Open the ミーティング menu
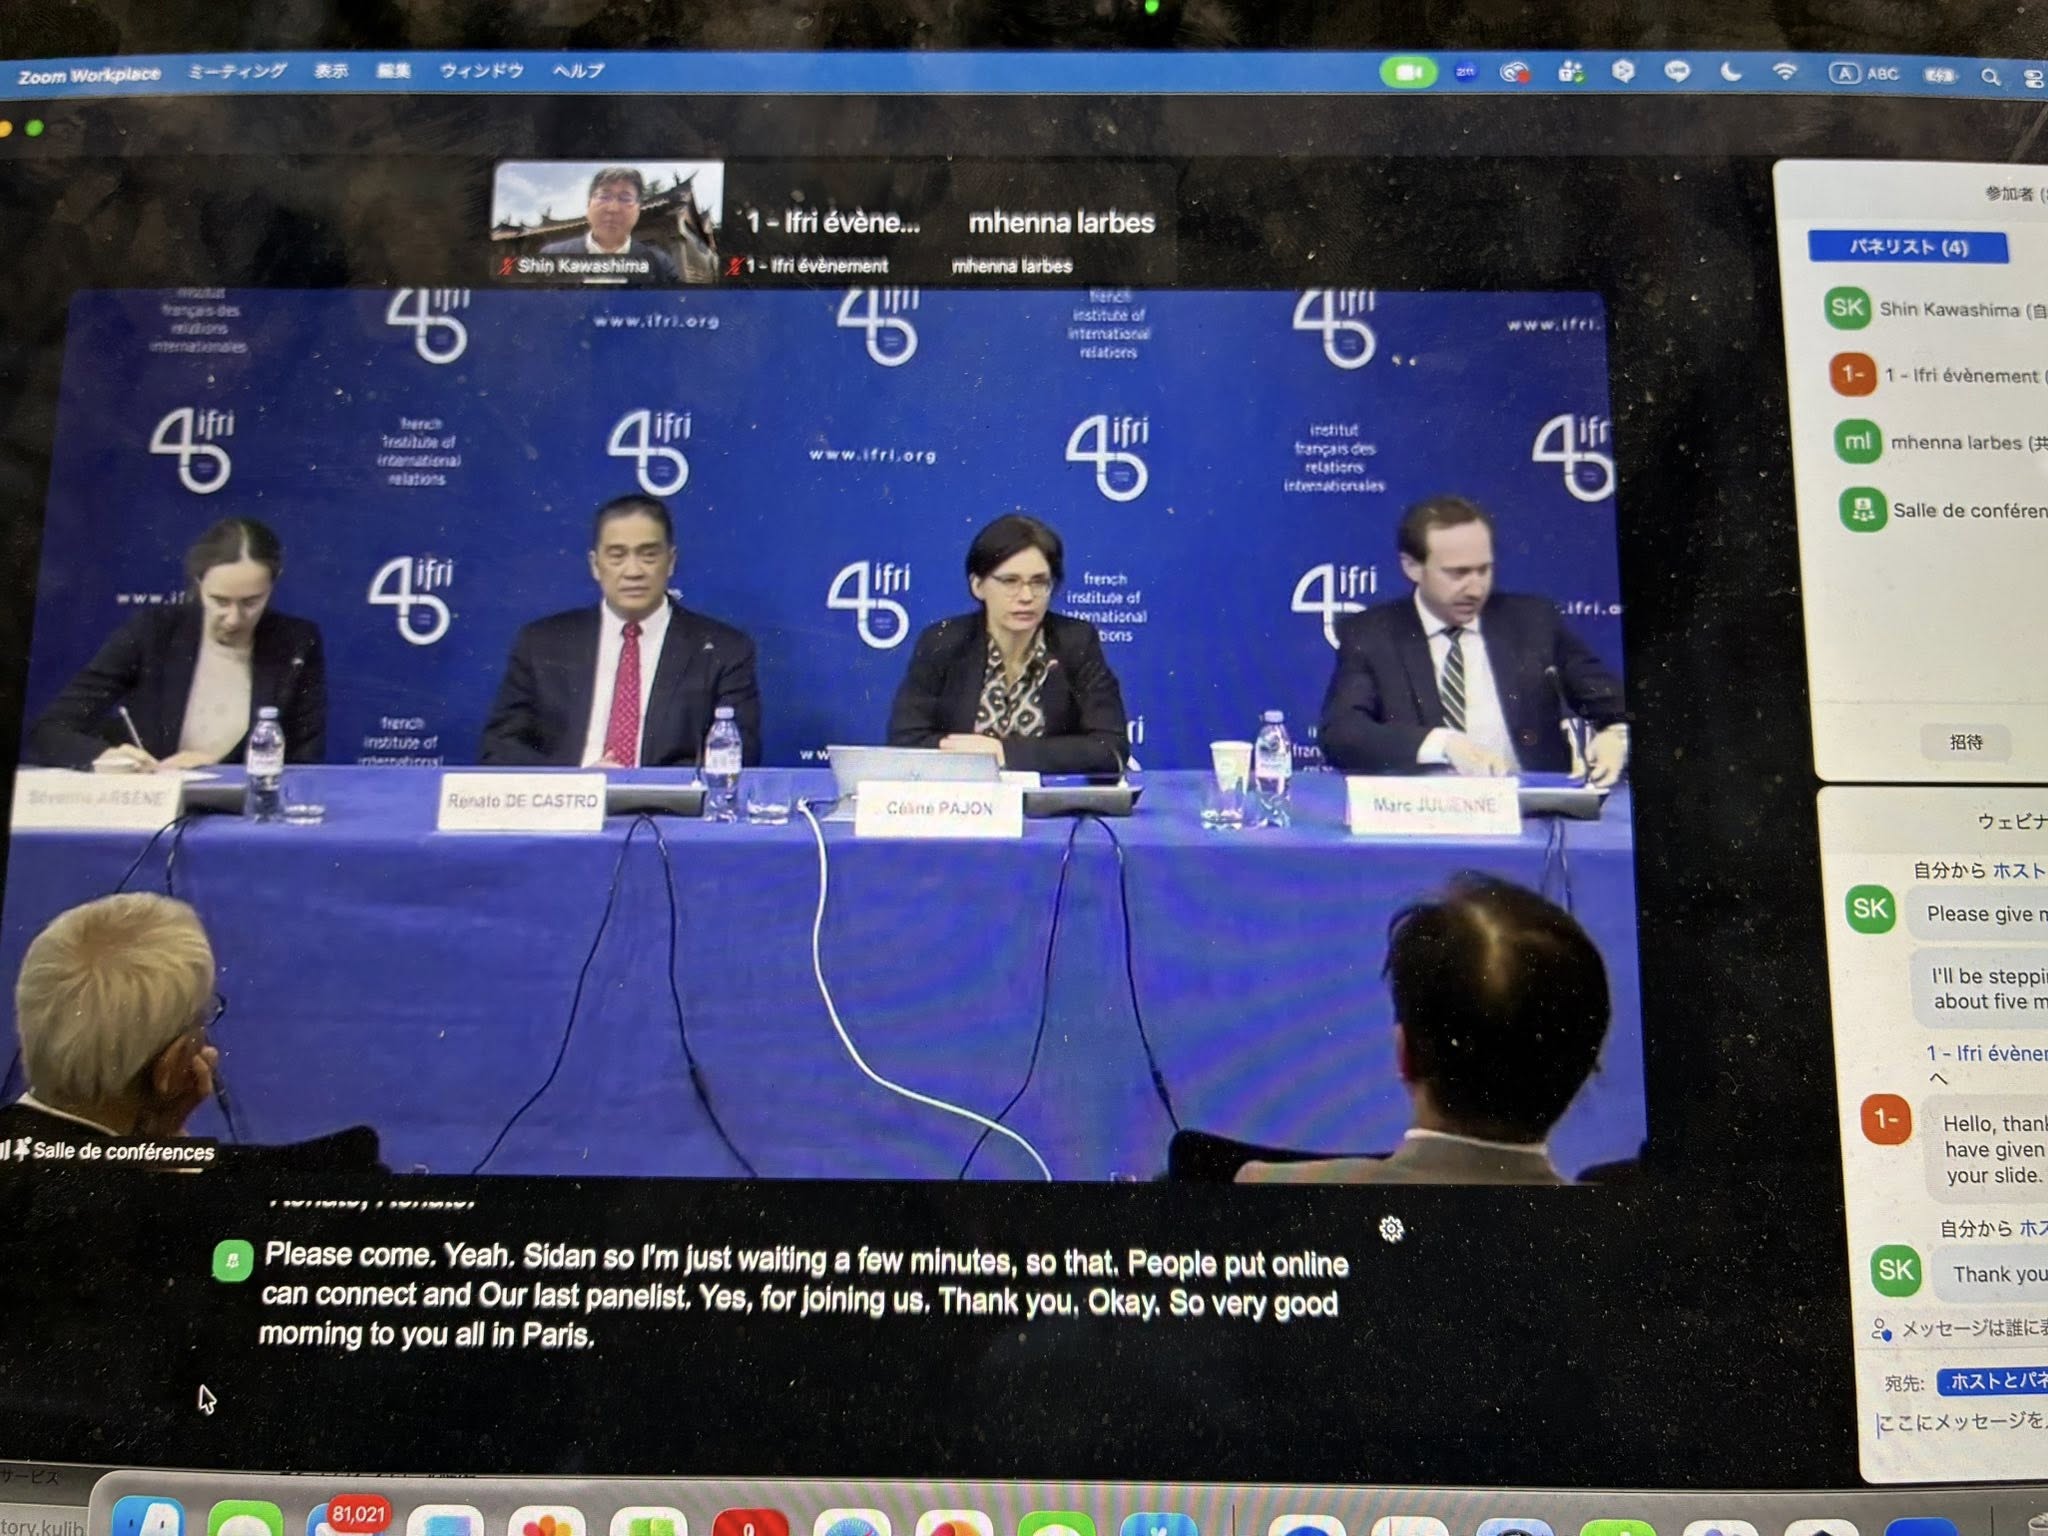 click(x=237, y=71)
